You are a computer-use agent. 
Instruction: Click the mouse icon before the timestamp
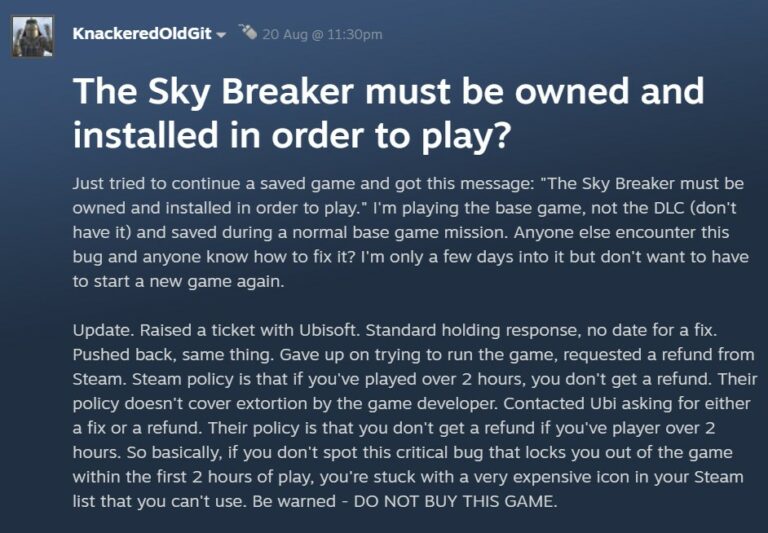pyautogui.click(x=248, y=32)
